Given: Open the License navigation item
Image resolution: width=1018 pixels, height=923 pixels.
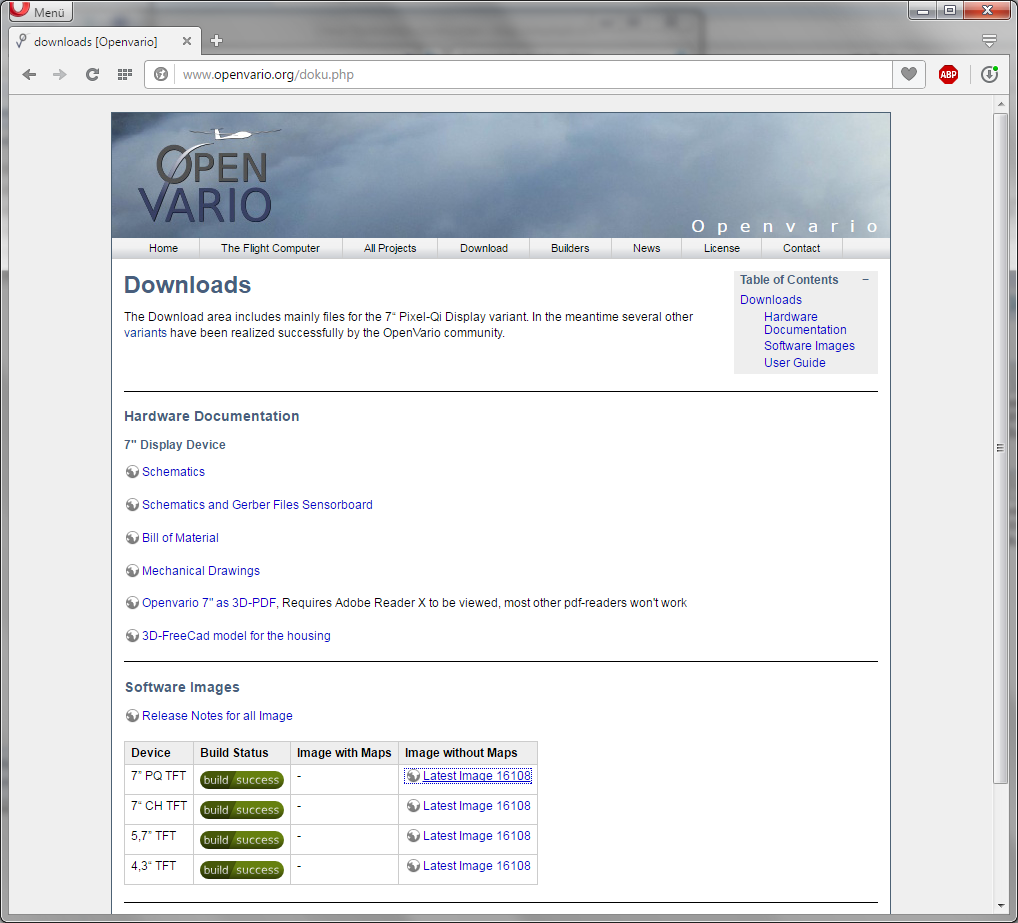Looking at the screenshot, I should pos(722,248).
